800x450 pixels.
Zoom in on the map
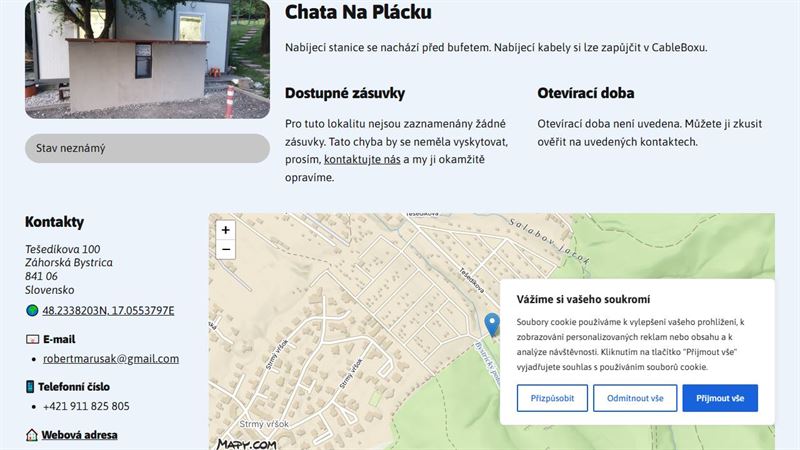[226, 230]
